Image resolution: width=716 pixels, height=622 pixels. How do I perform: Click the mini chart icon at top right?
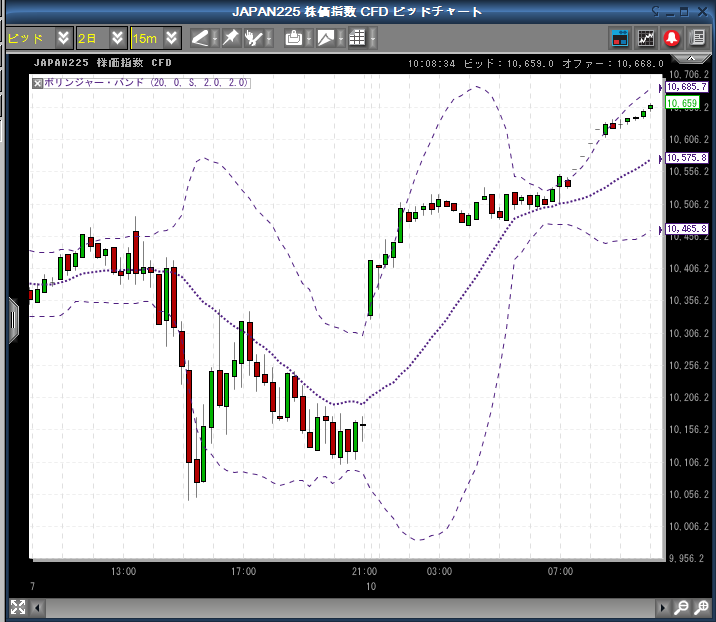(646, 38)
